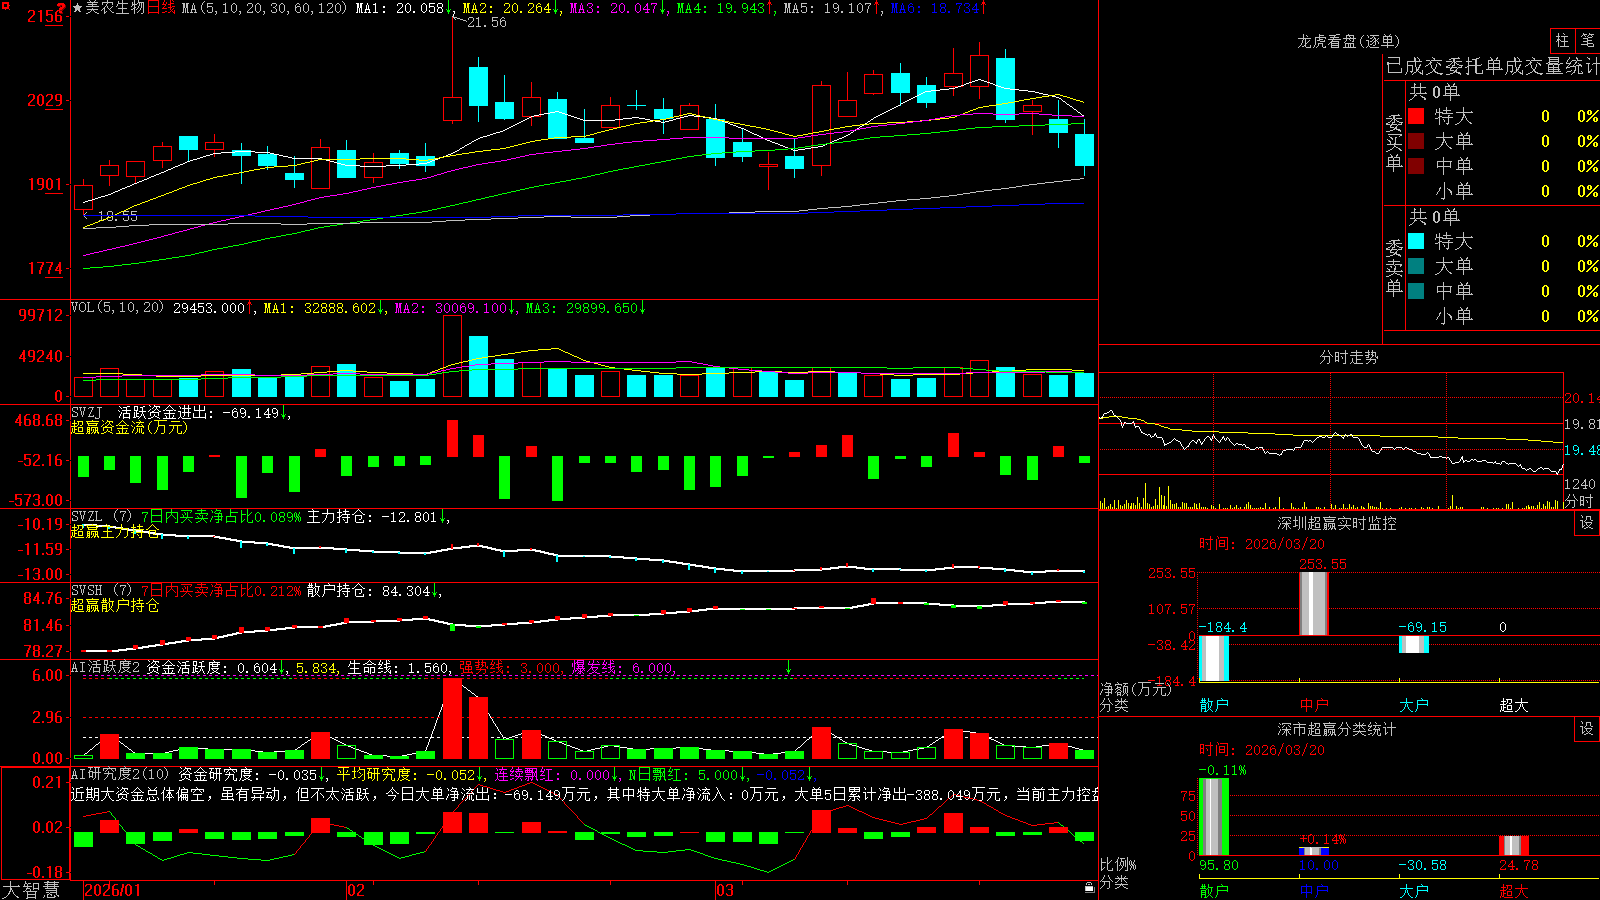Click the lock icon below the chart

pos(1089,887)
